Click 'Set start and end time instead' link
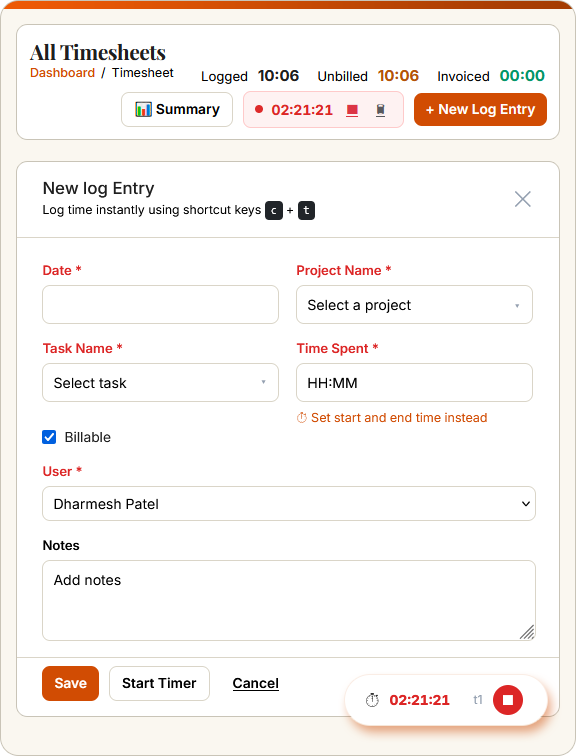This screenshot has width=576, height=756. (x=399, y=418)
